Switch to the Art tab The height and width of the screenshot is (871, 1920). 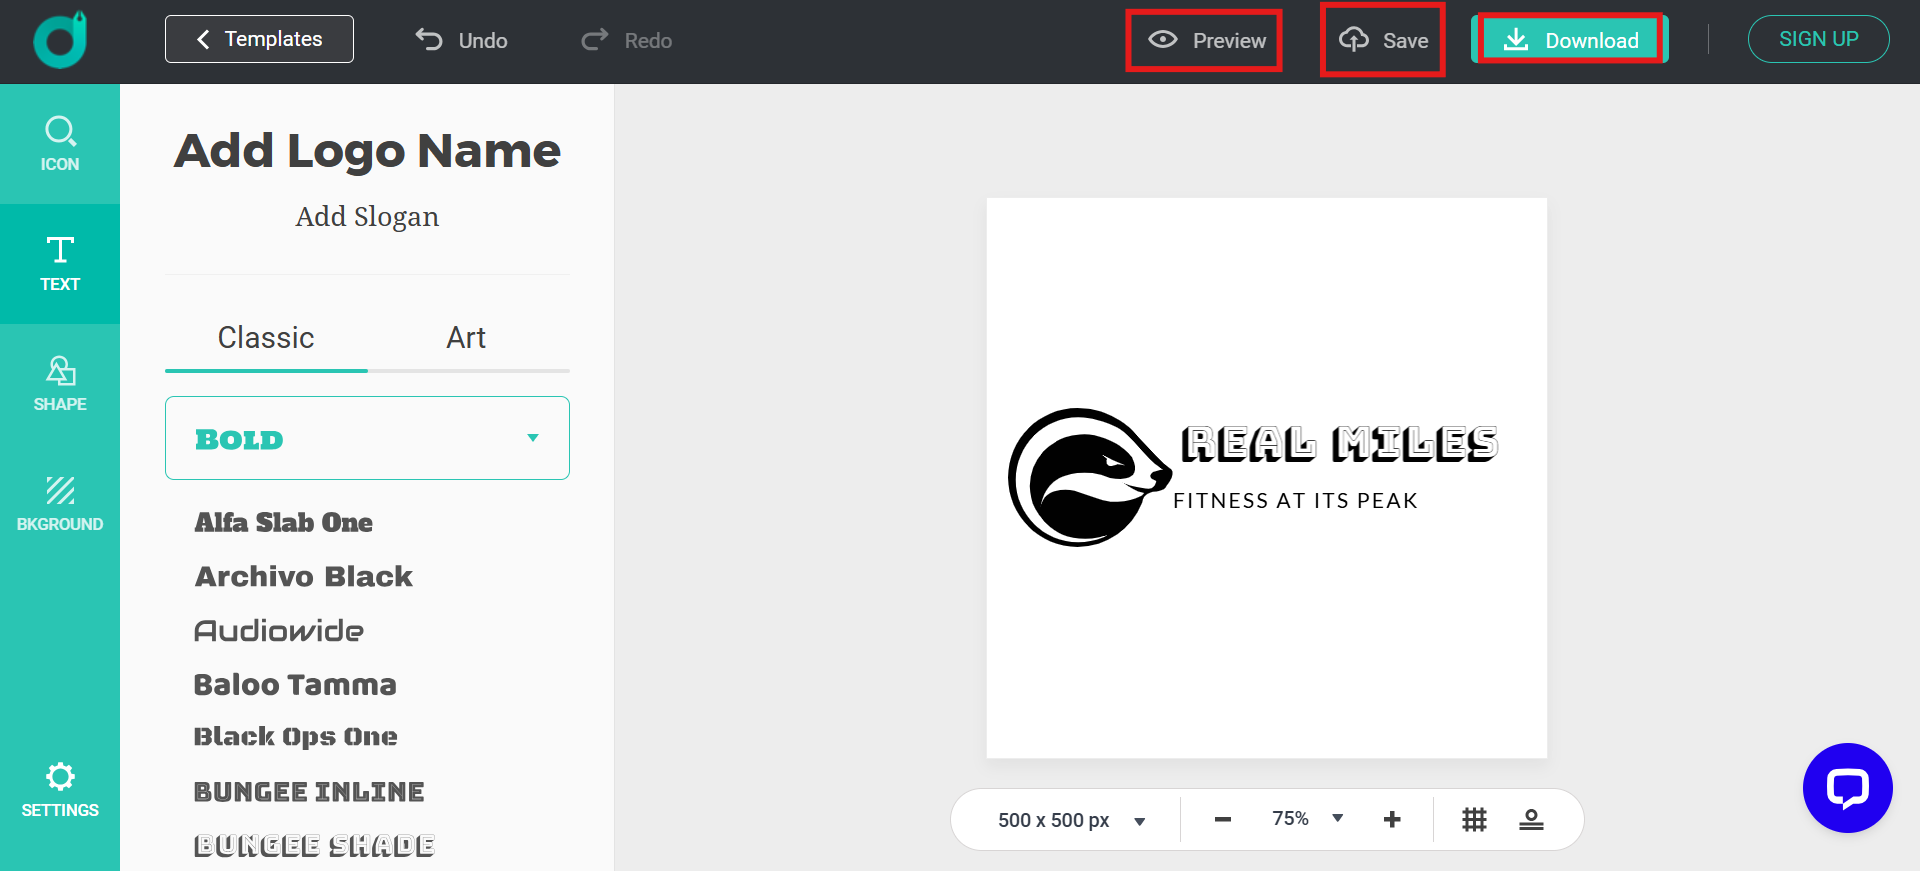(x=466, y=338)
